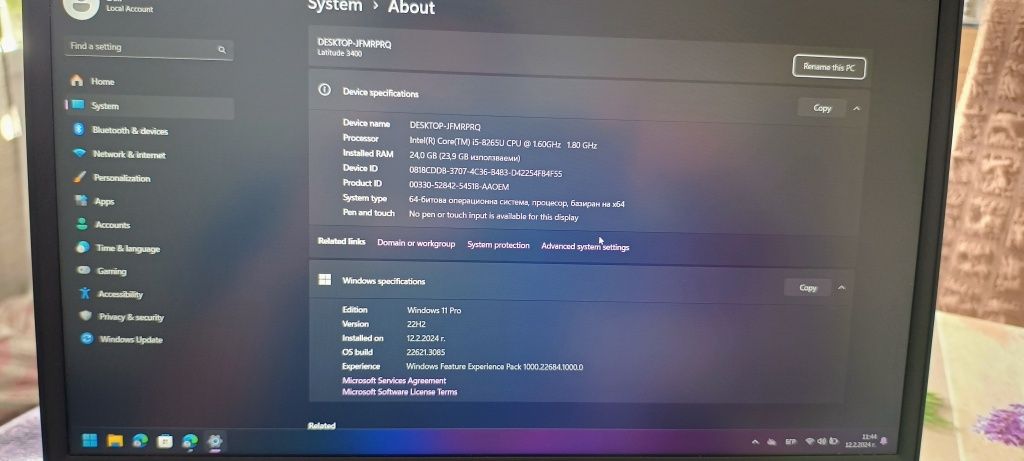
Task: Click the Device ID value 0818CDD8-3707-4C36
Action: point(485,172)
